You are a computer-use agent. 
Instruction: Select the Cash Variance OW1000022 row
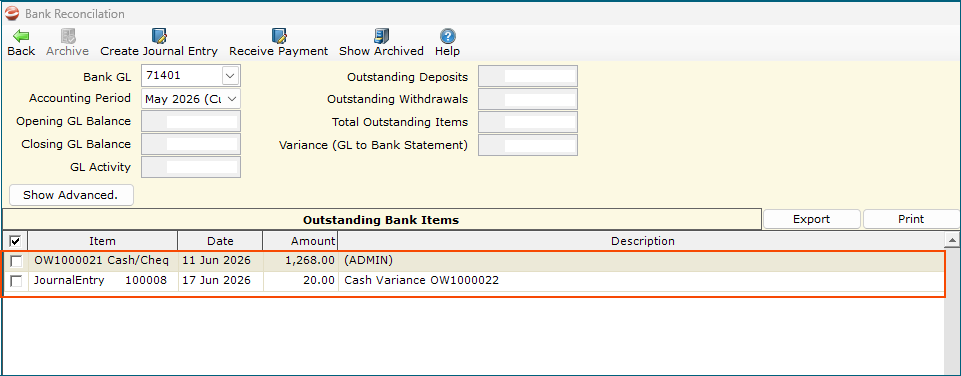click(474, 281)
